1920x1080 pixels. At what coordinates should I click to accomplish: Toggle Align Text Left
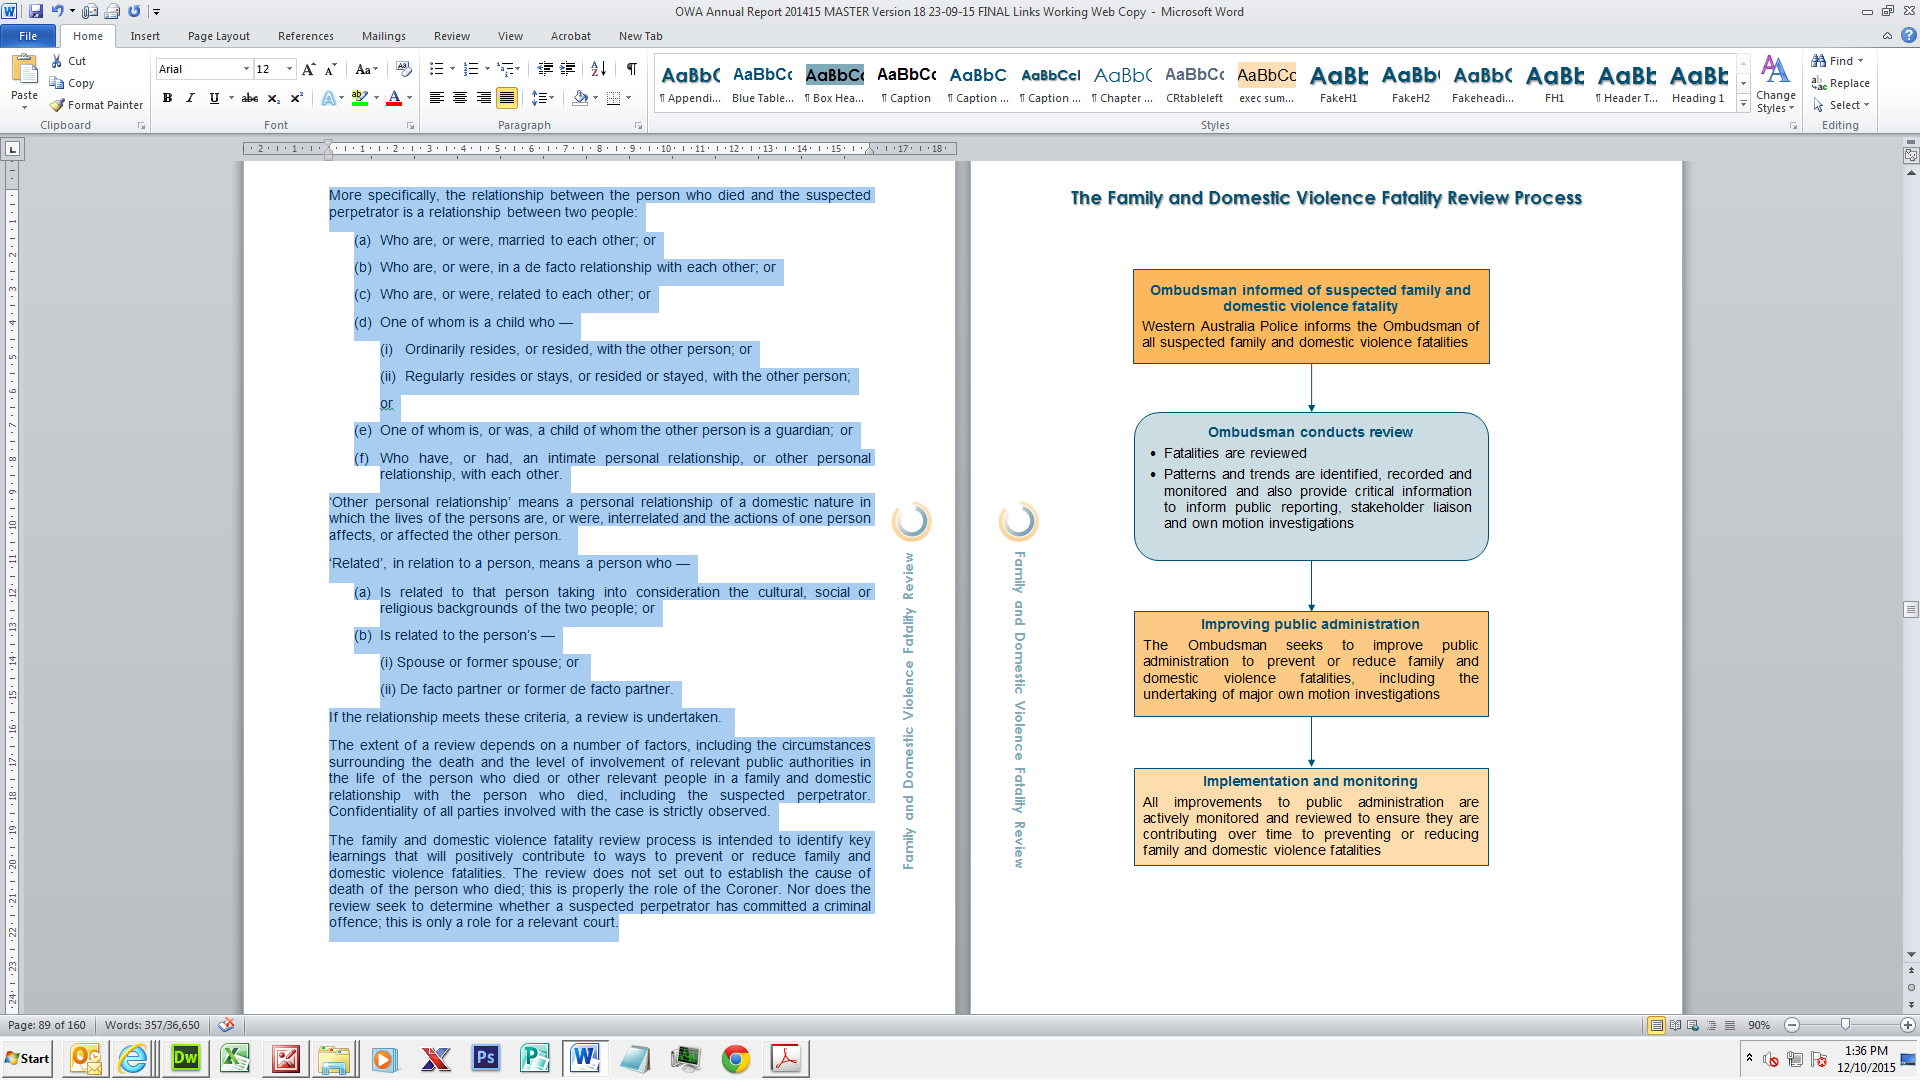[437, 98]
